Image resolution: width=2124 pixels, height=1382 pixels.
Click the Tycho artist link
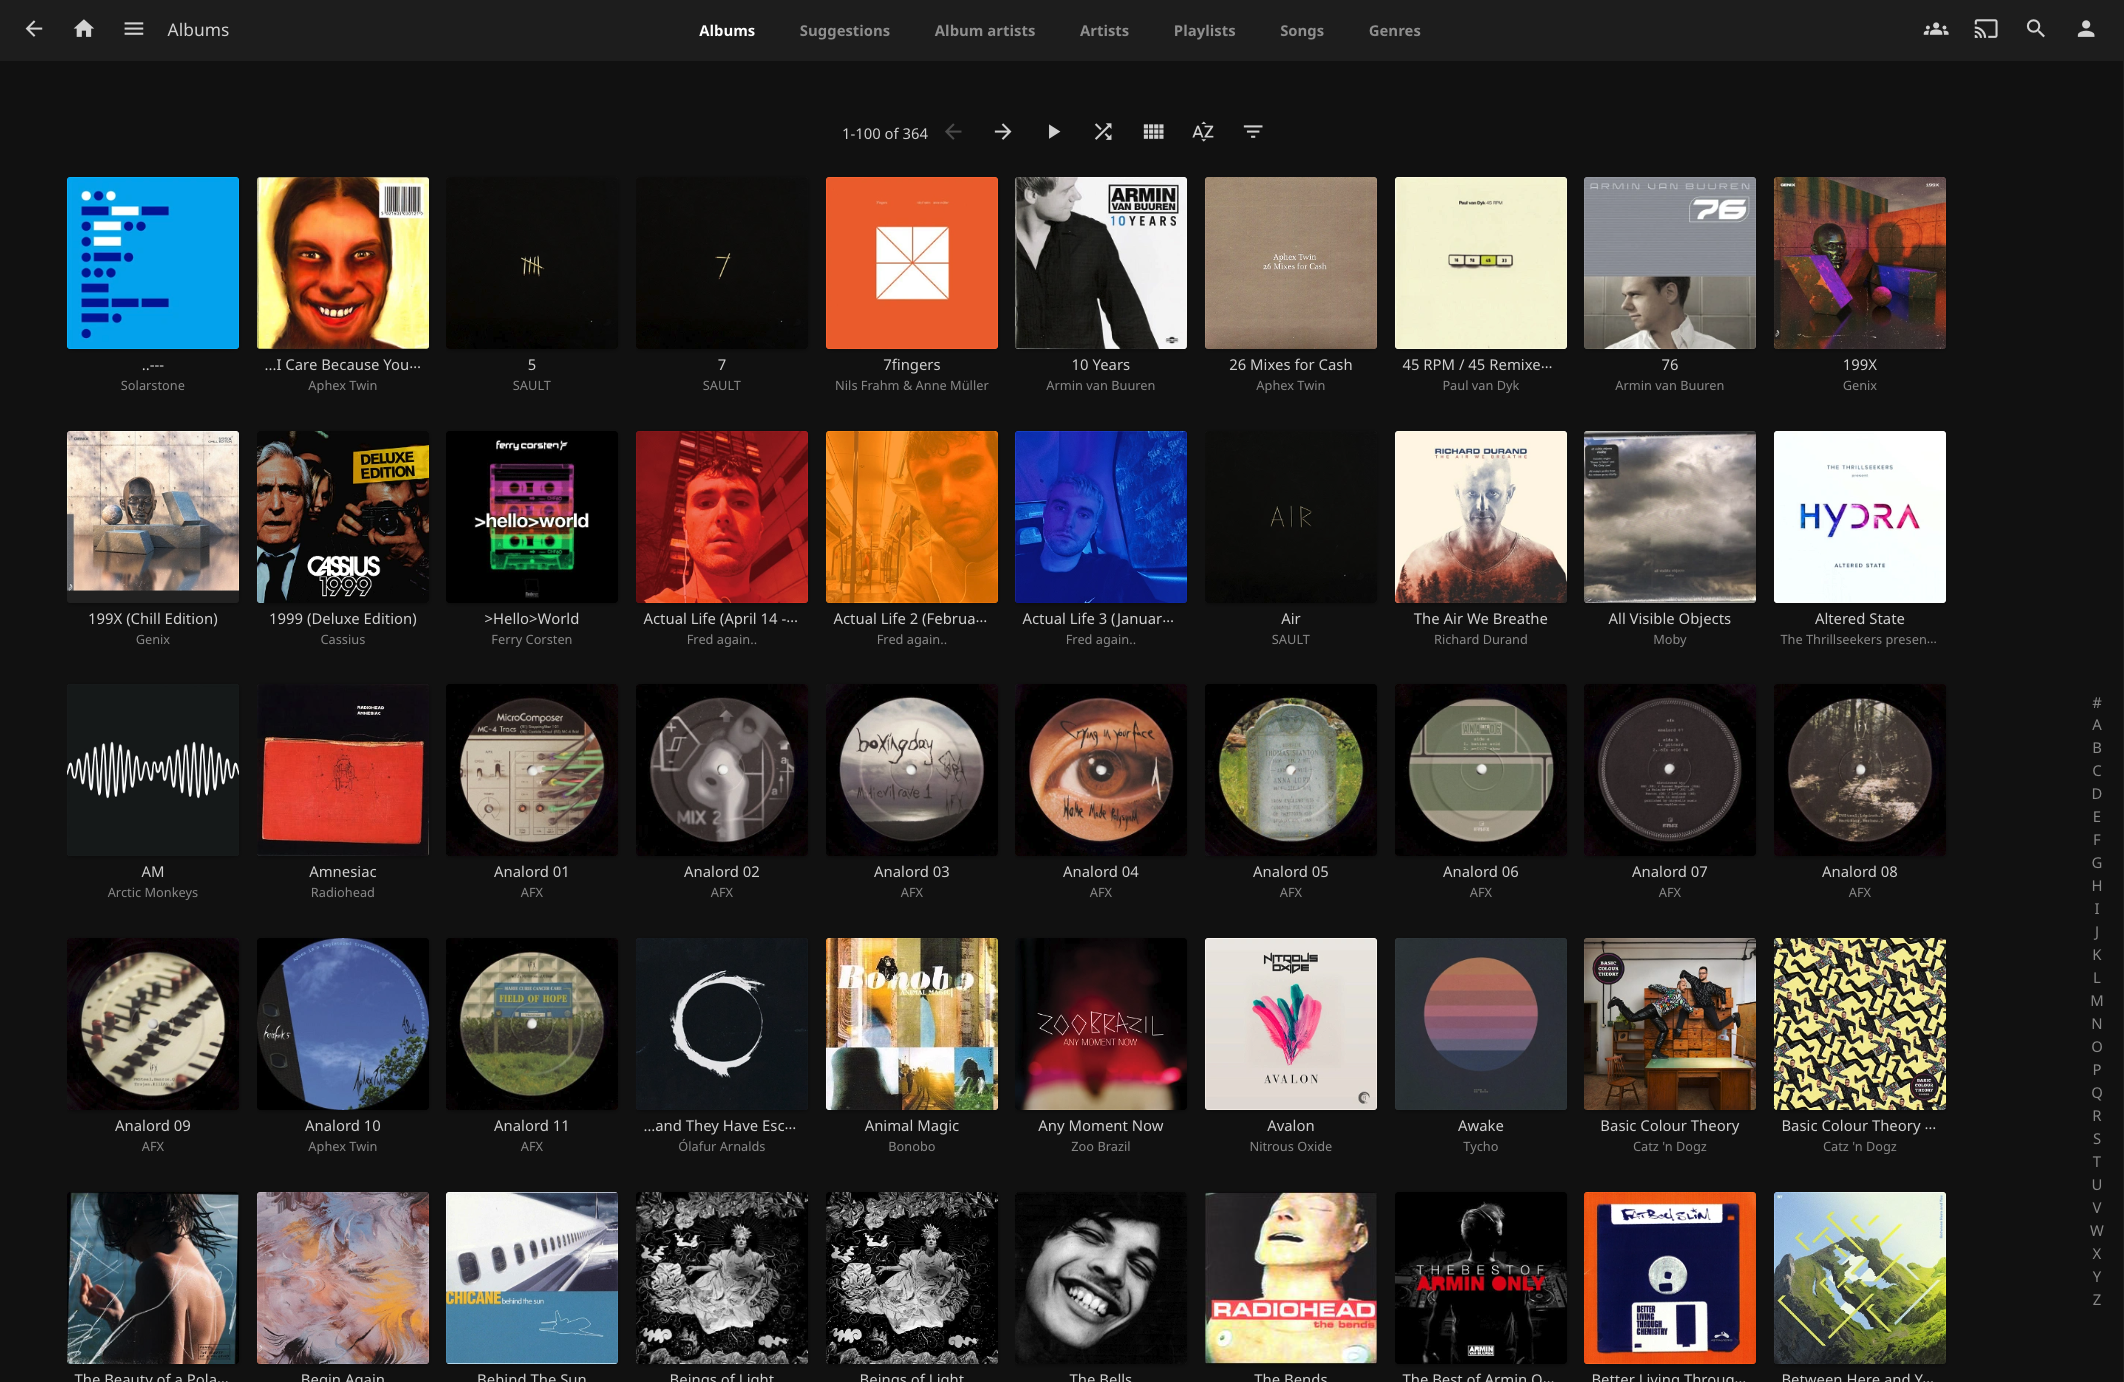click(x=1481, y=1147)
